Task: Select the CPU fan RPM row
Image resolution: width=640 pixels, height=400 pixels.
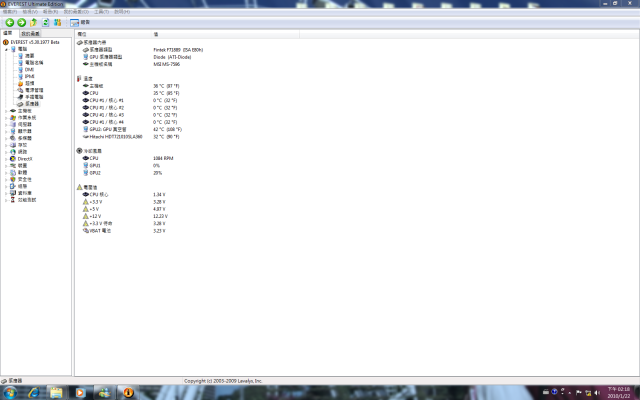Action: pyautogui.click(x=128, y=158)
